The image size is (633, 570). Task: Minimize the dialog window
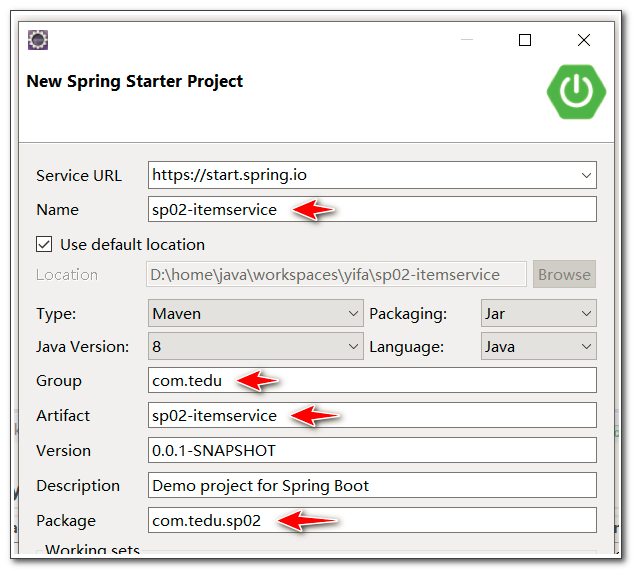point(467,40)
